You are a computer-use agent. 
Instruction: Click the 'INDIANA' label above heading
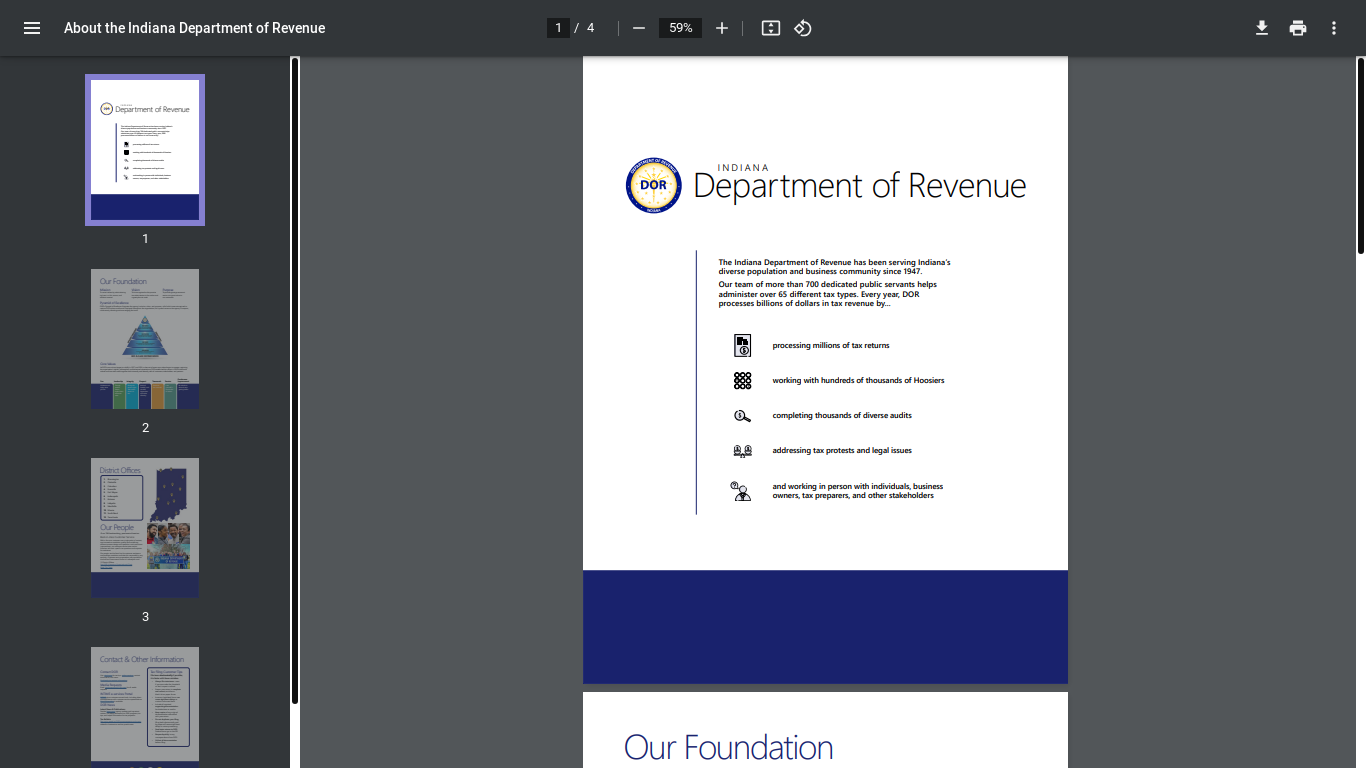(x=743, y=168)
